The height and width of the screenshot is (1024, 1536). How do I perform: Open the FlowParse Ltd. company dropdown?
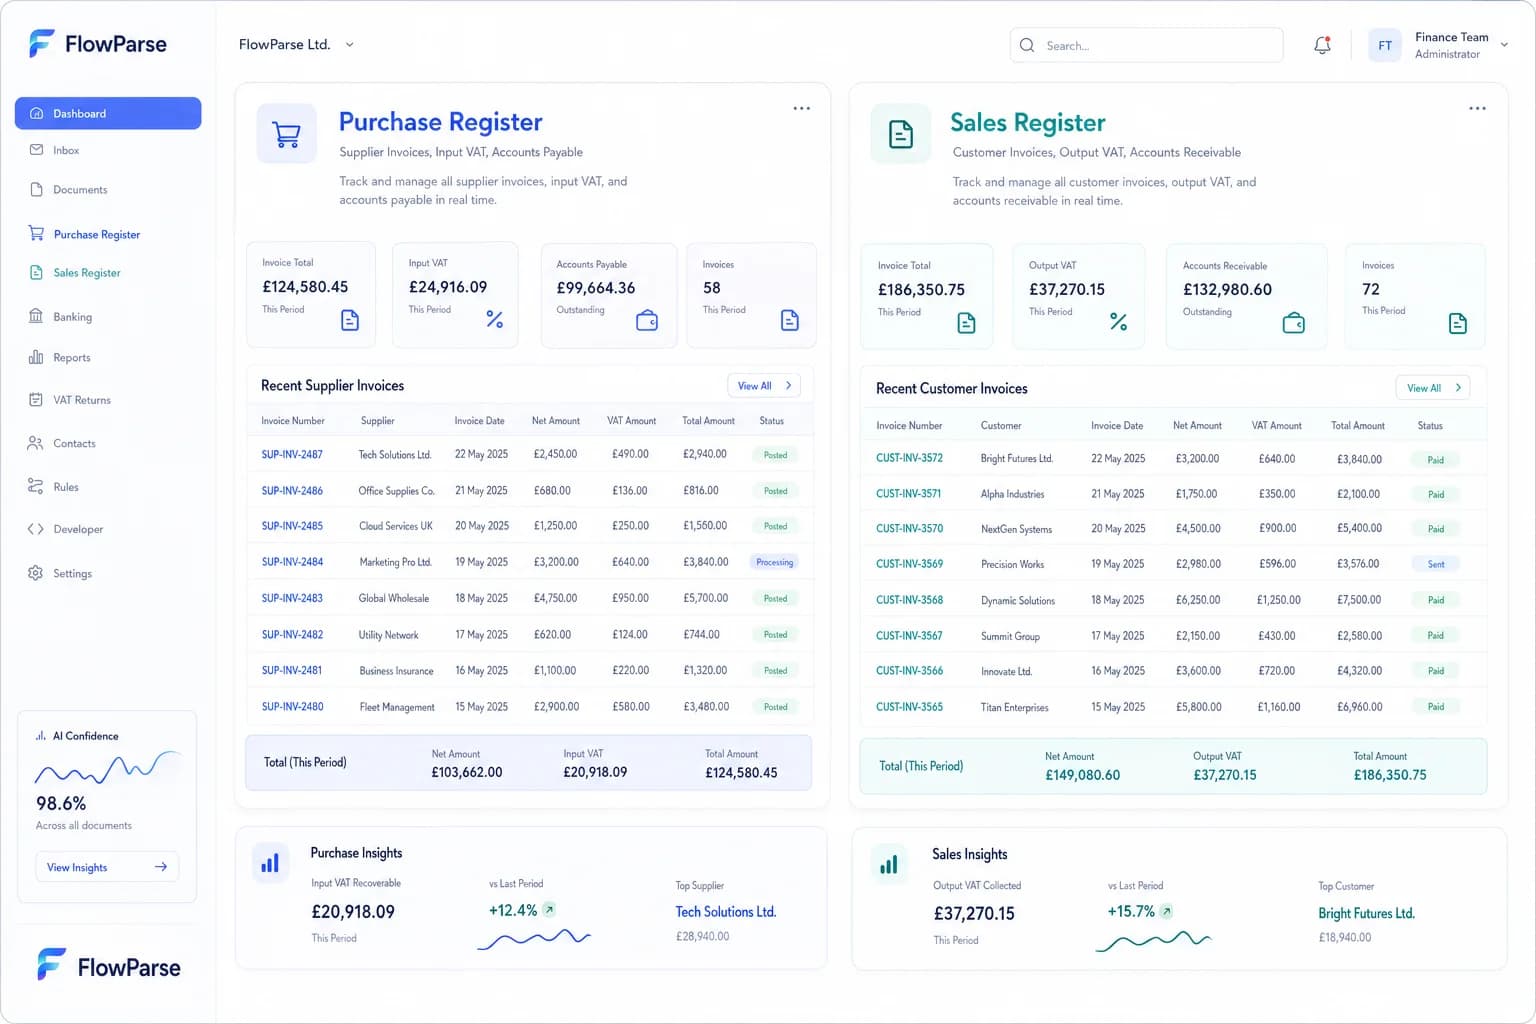point(297,45)
